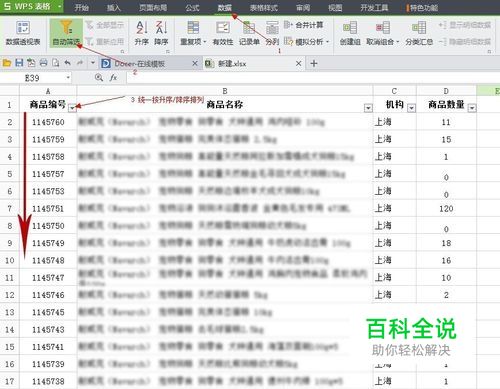Click the quantity cell showing 120

point(446,209)
